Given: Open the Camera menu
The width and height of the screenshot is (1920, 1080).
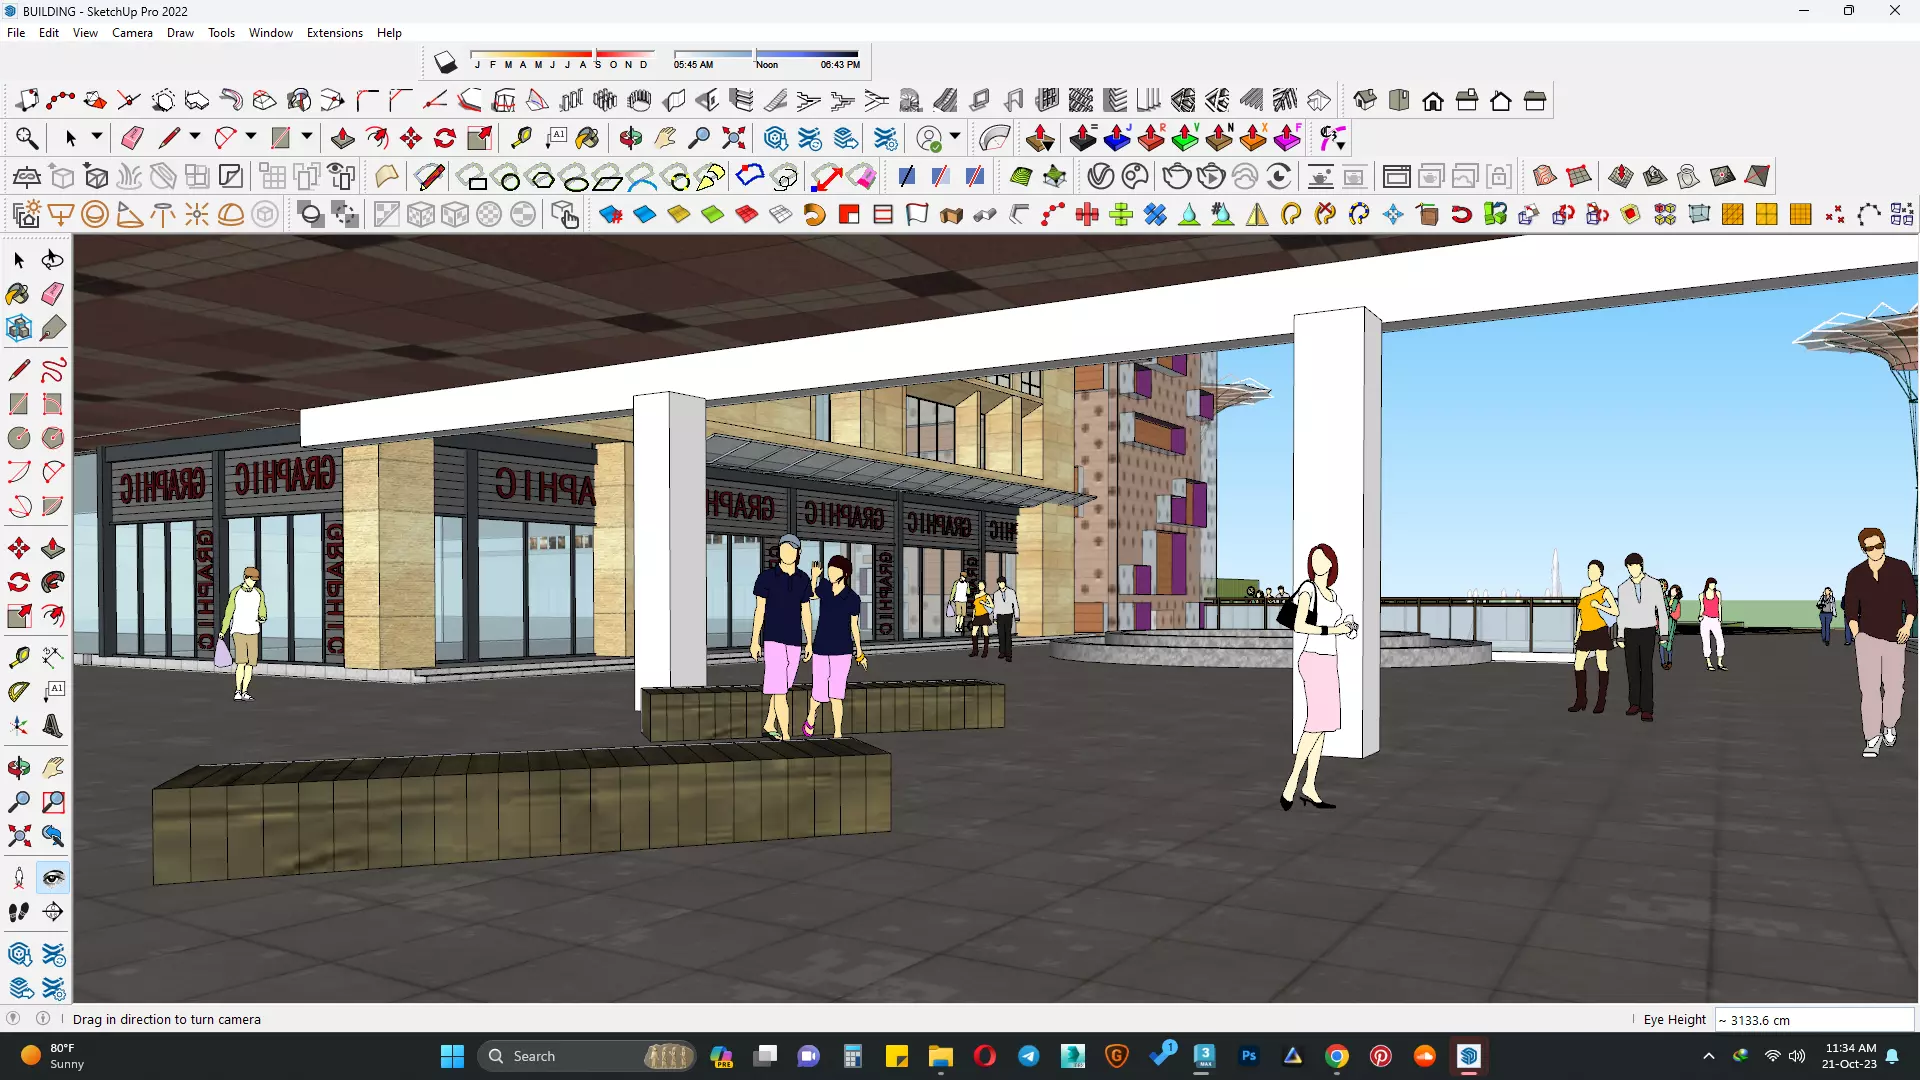Looking at the screenshot, I should tap(132, 33).
